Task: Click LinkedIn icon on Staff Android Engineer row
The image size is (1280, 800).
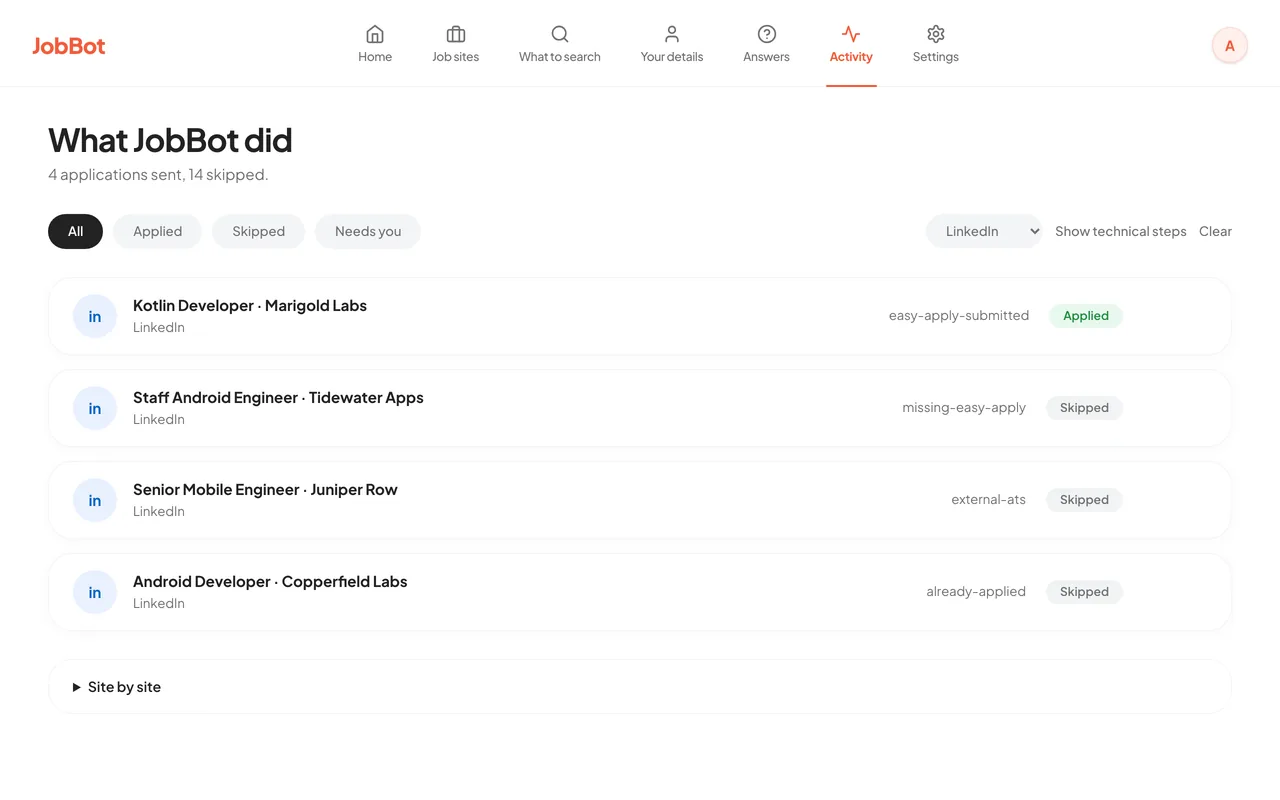Action: 95,408
